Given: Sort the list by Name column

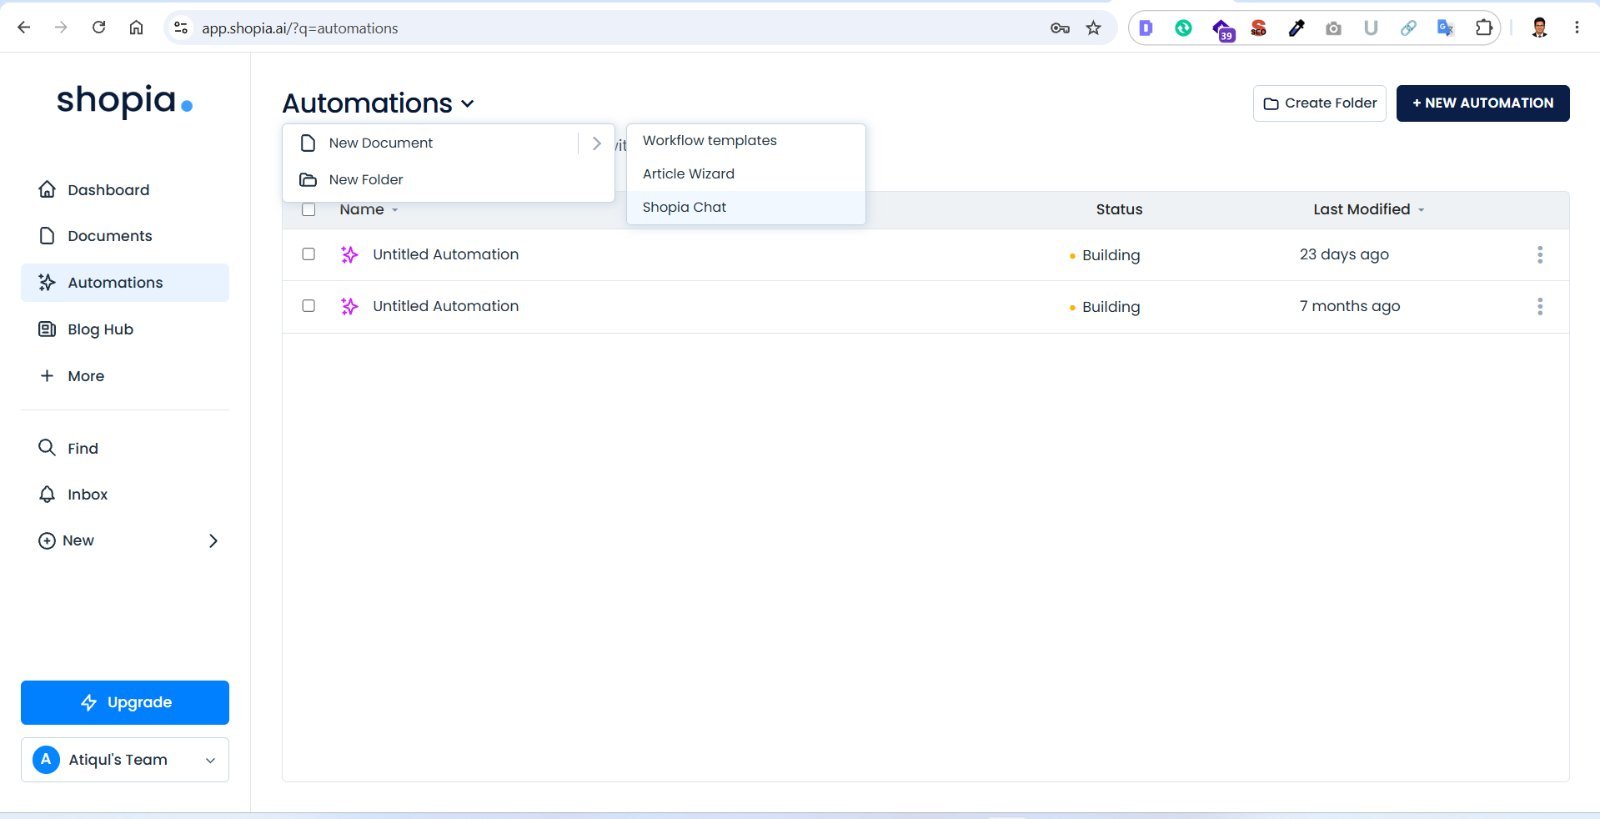Looking at the screenshot, I should pyautogui.click(x=368, y=209).
